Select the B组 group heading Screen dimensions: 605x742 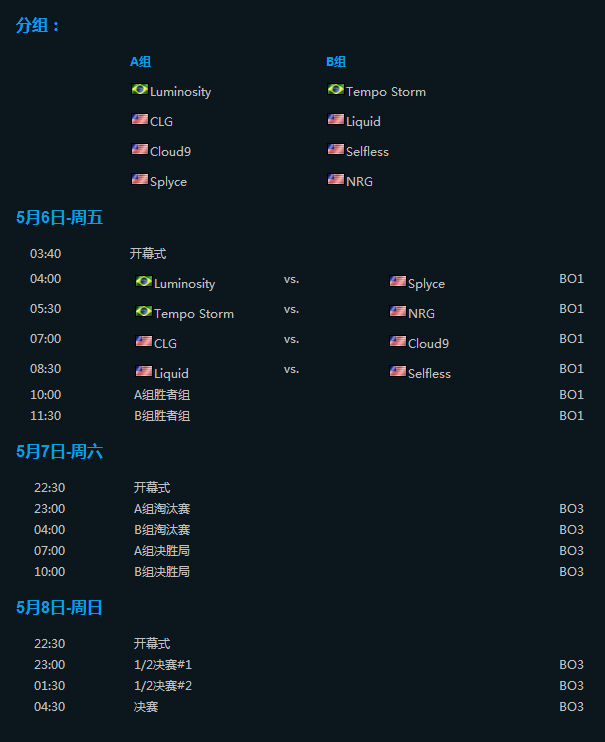pos(336,61)
